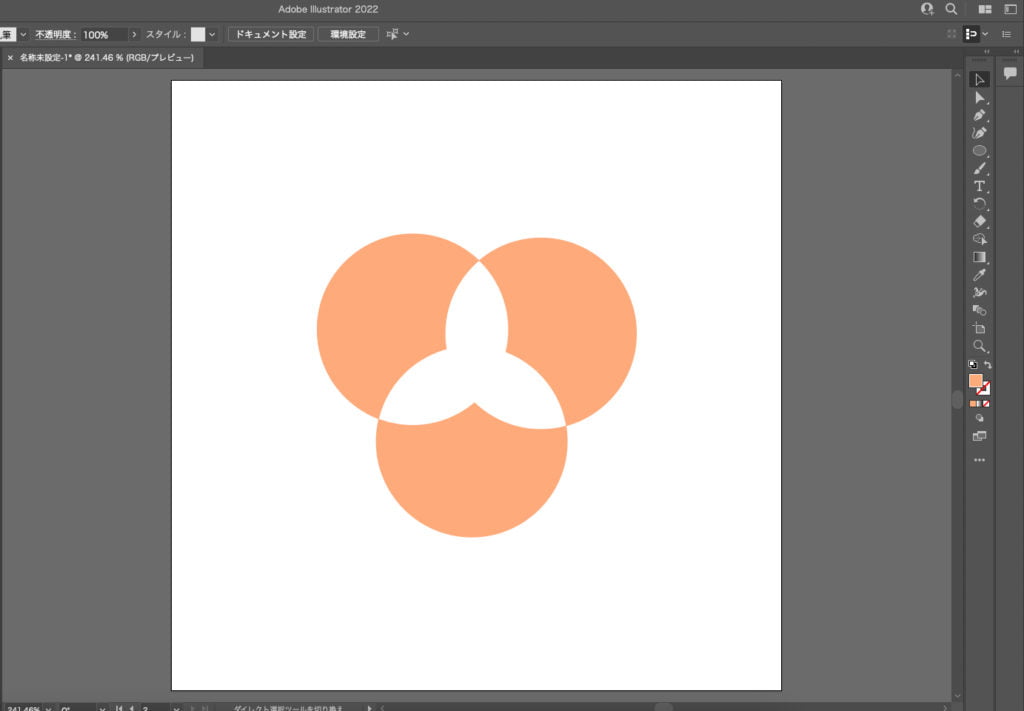Select the Type tool
This screenshot has width=1024, height=711.
(x=979, y=186)
